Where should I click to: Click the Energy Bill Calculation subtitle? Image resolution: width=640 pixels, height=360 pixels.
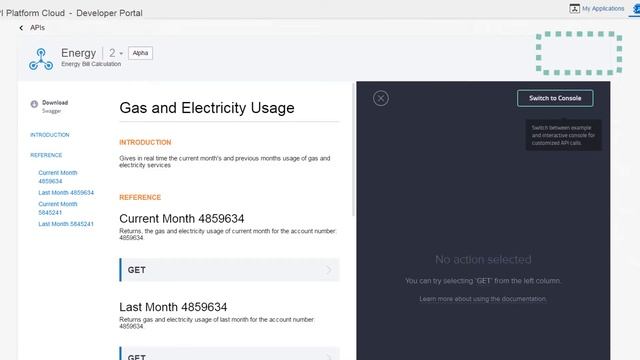pyautogui.click(x=91, y=64)
